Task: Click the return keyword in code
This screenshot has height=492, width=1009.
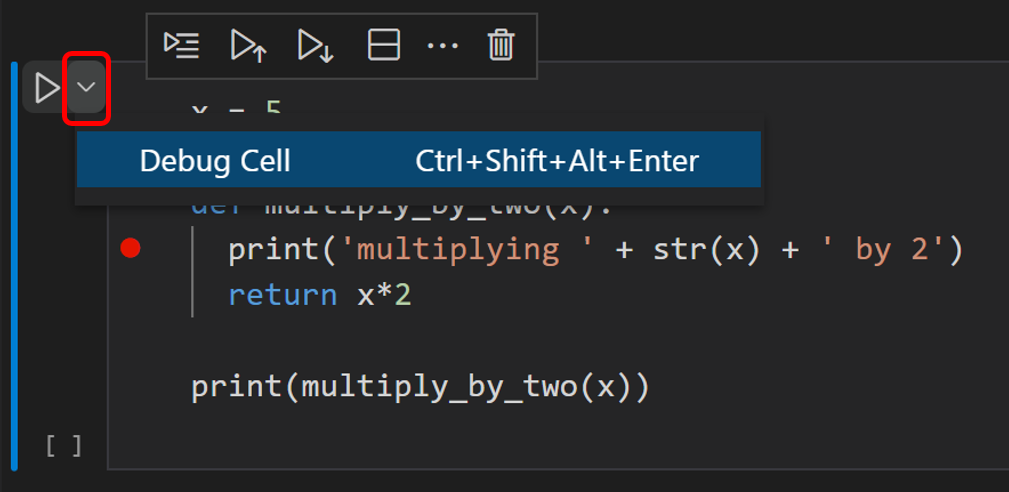Action: point(282,296)
